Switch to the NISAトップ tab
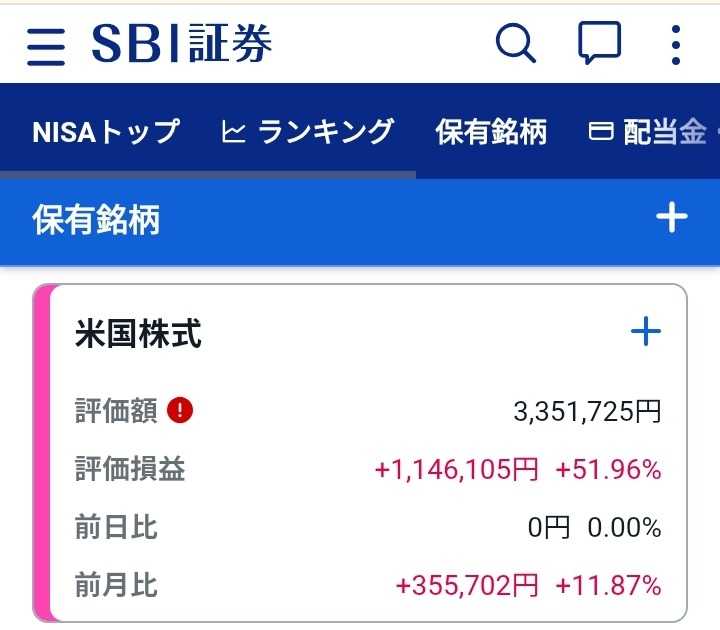 pos(106,132)
